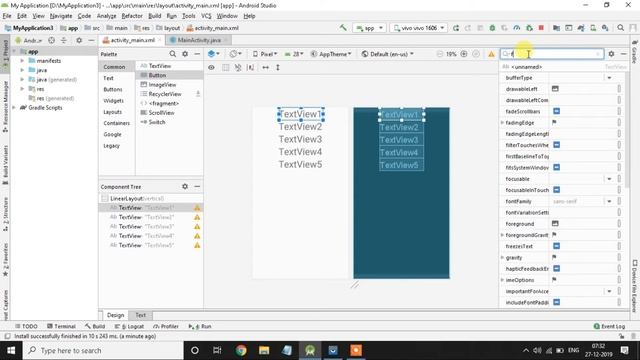This screenshot has width=640, height=360.
Task: Open File Explorer from taskbar
Action: tap(264, 350)
